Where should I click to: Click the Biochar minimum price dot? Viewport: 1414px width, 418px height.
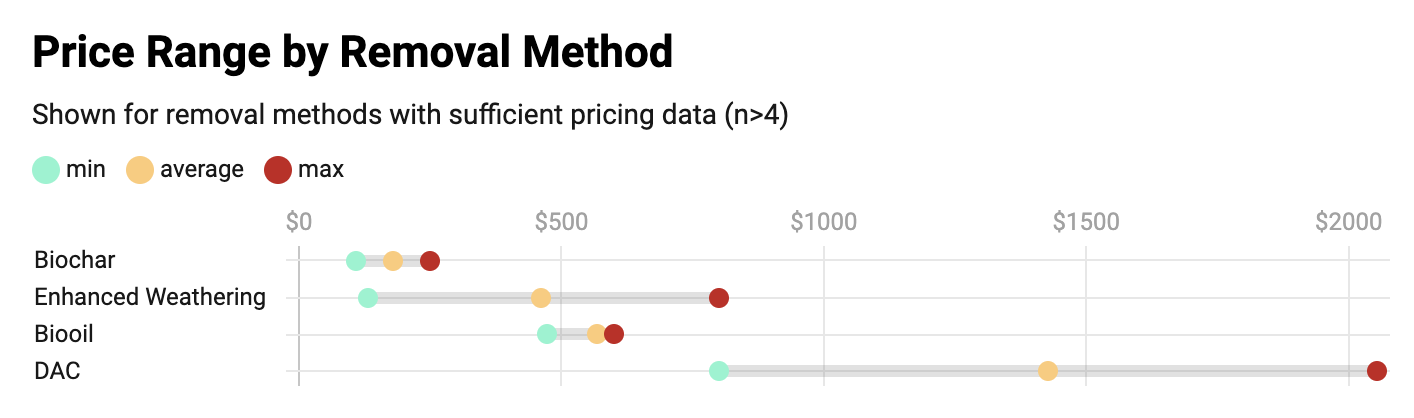(355, 261)
